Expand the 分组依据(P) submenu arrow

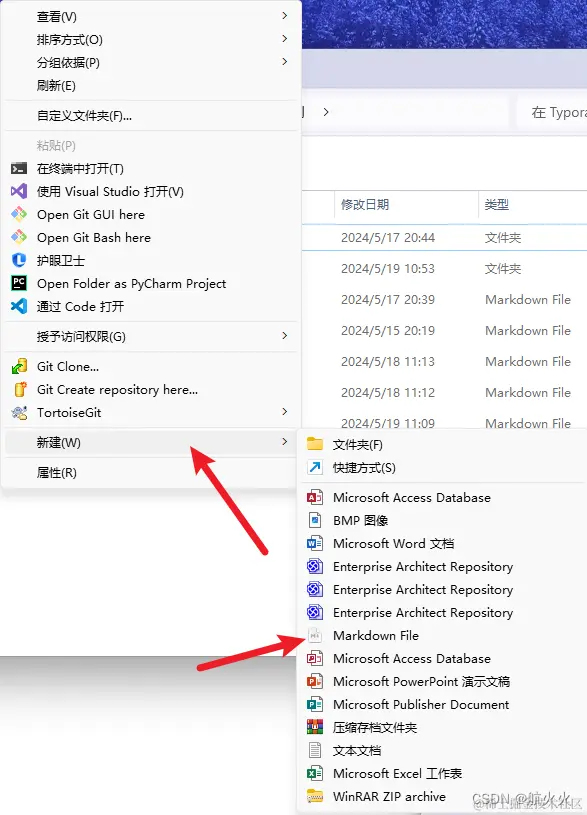point(284,62)
